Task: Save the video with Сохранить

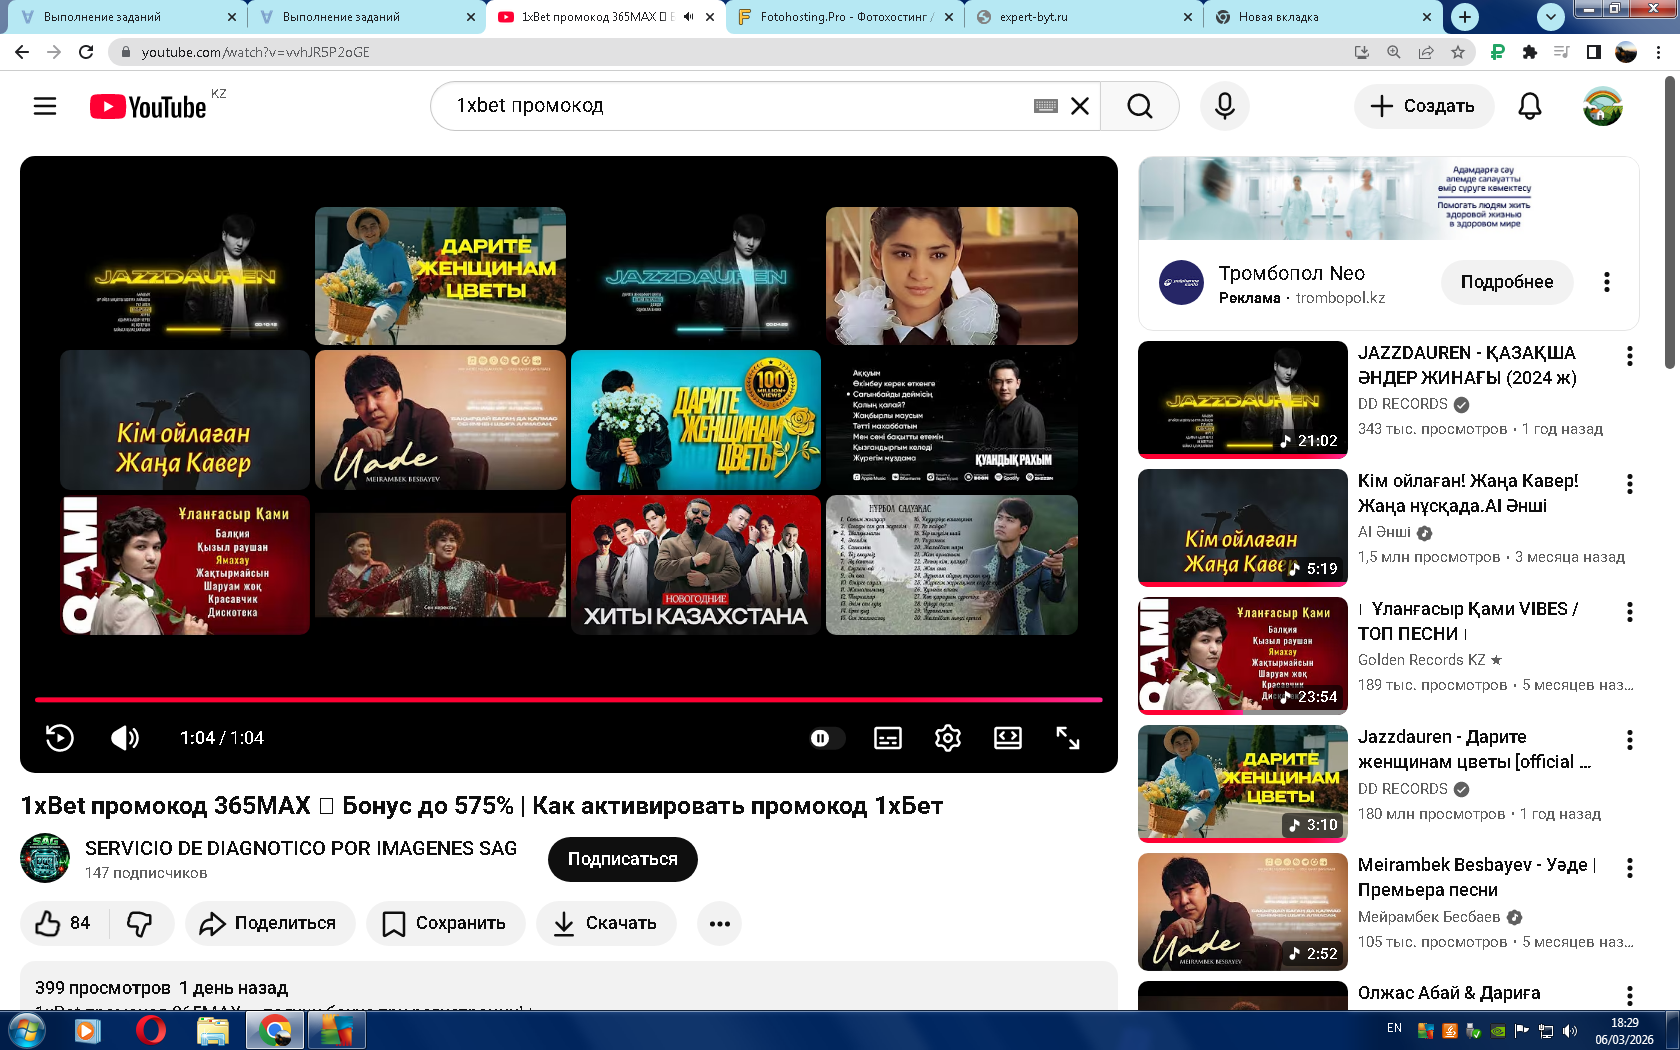Action: click(x=445, y=923)
